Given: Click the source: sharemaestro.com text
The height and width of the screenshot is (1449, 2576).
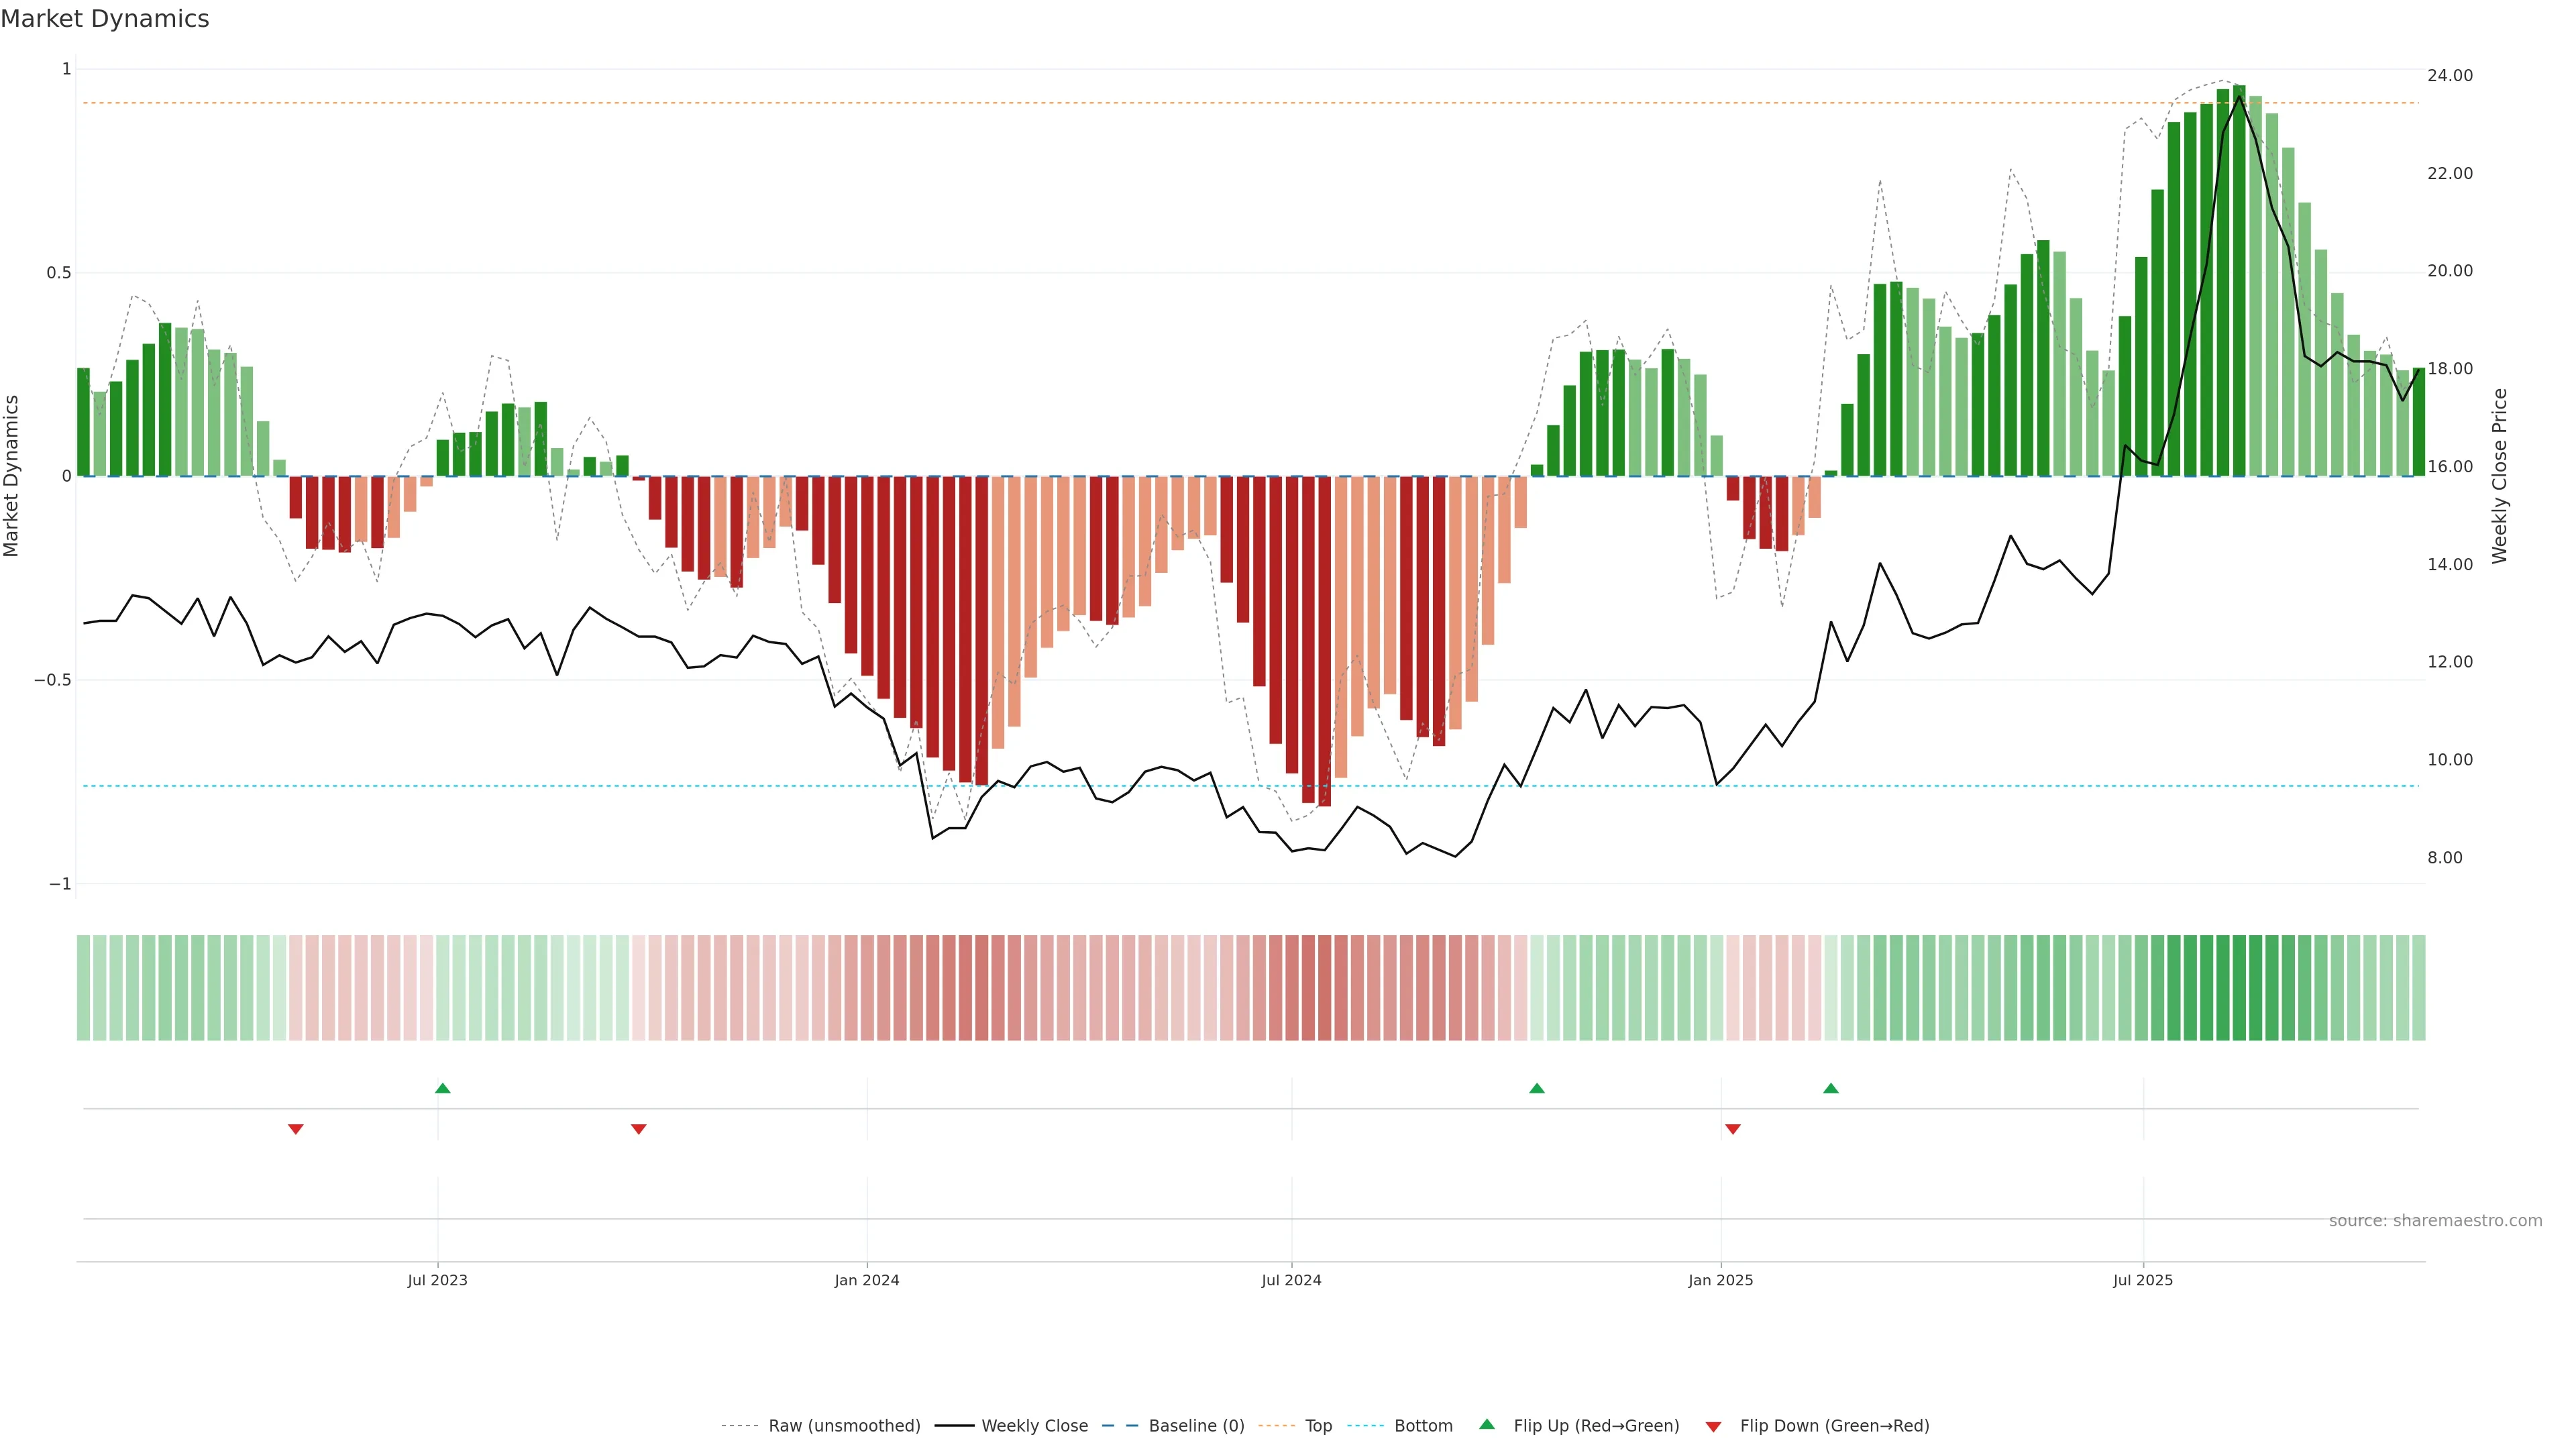Looking at the screenshot, I should tap(2435, 1221).
